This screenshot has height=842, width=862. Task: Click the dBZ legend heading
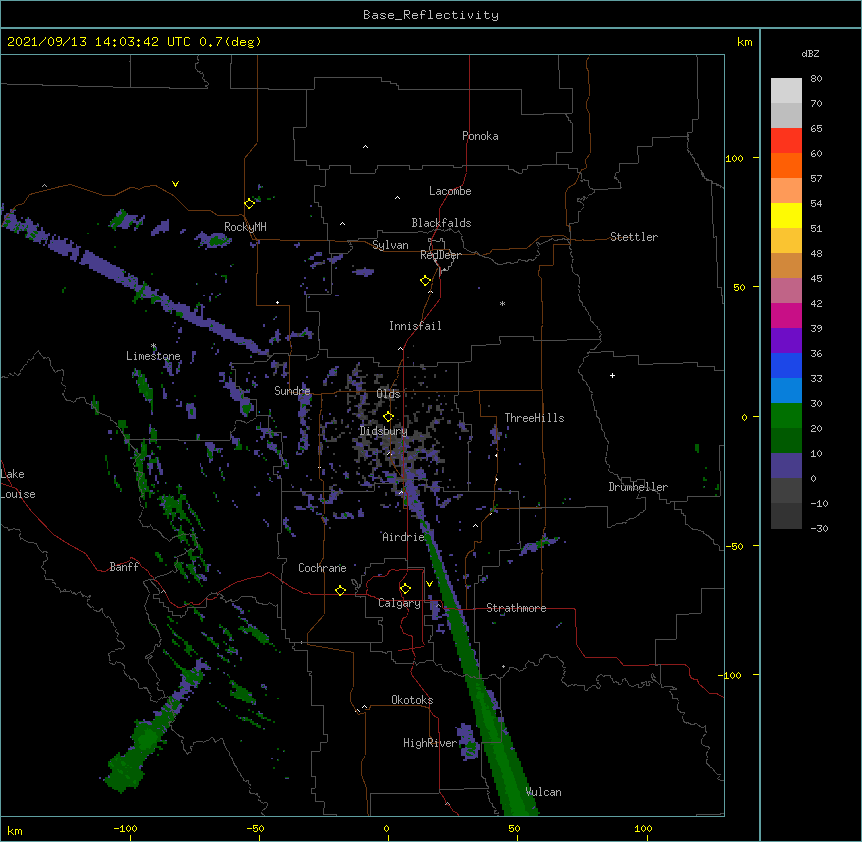(x=810, y=54)
